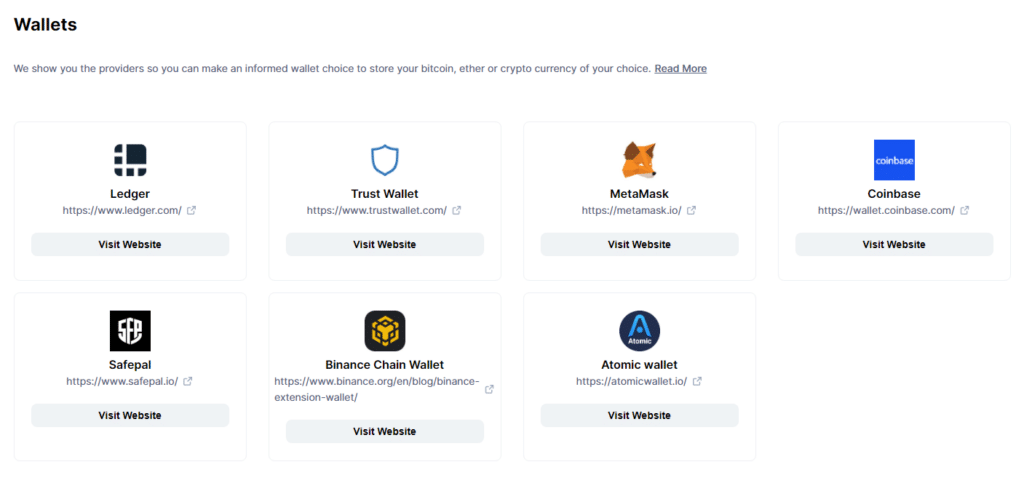Open external link icon beside atomicwallet.io URL

pyautogui.click(x=697, y=381)
